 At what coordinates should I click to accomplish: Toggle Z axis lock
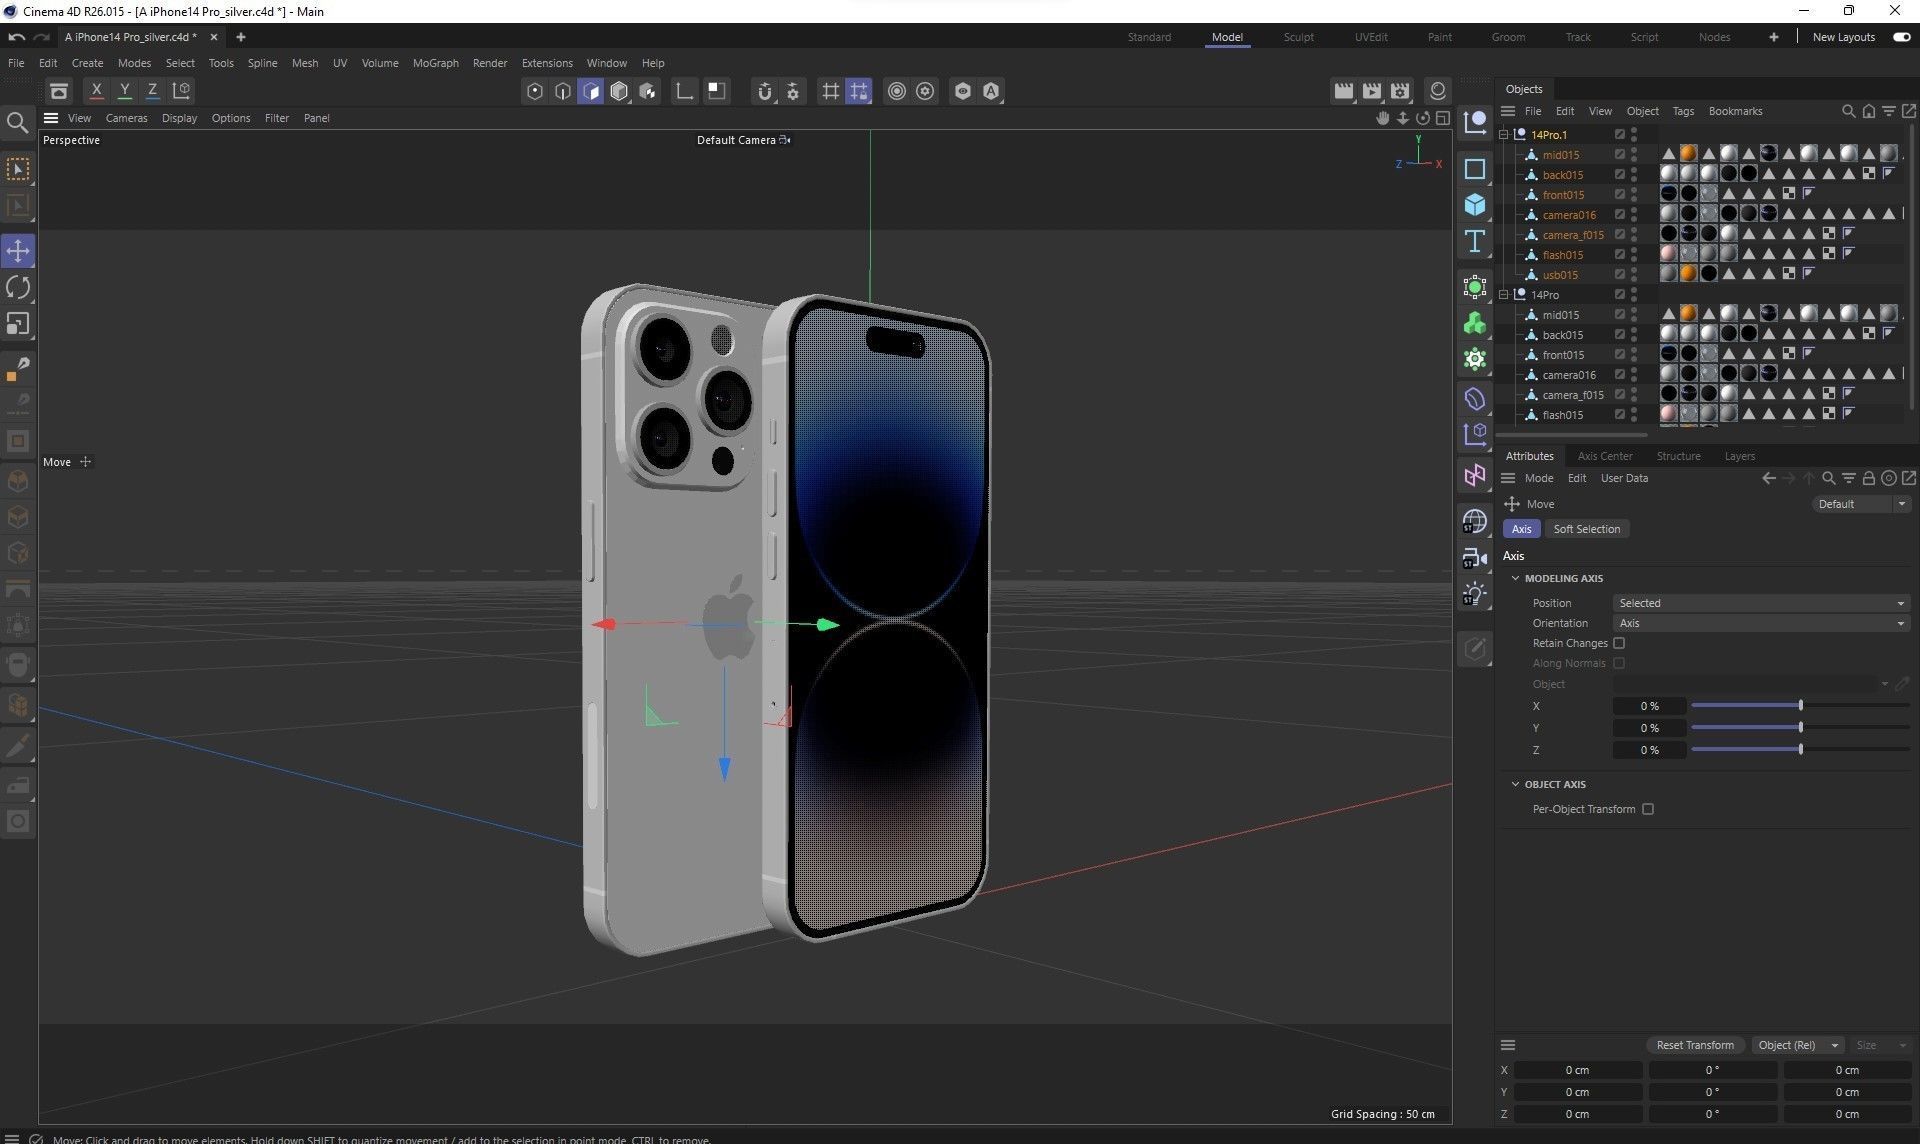(x=152, y=91)
